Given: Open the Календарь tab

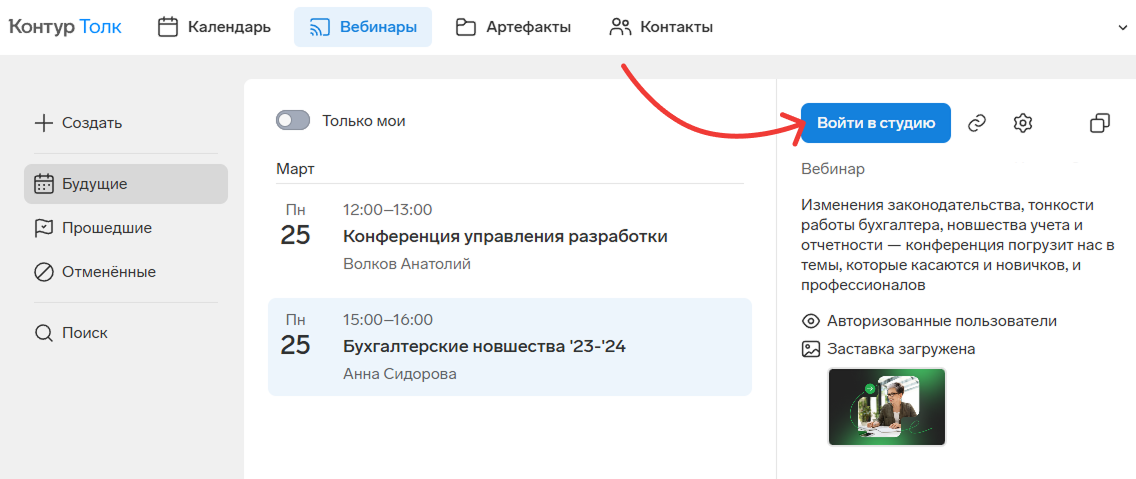Looking at the screenshot, I should [x=214, y=28].
